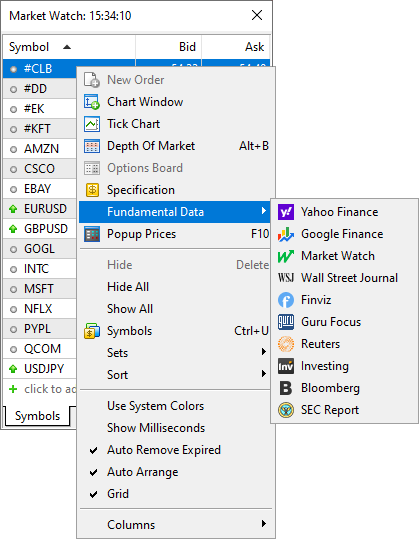419x539 pixels.
Task: Select the QCOM symbol row
Action: (x=40, y=349)
